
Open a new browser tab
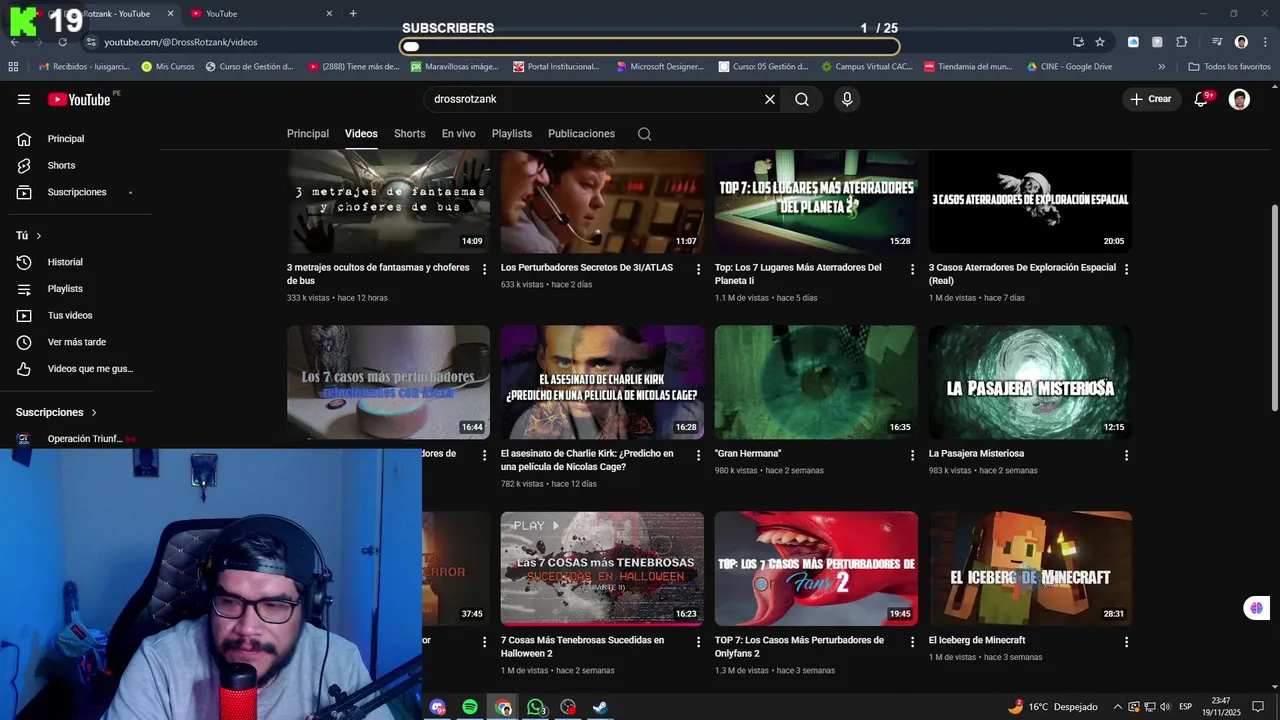(353, 14)
